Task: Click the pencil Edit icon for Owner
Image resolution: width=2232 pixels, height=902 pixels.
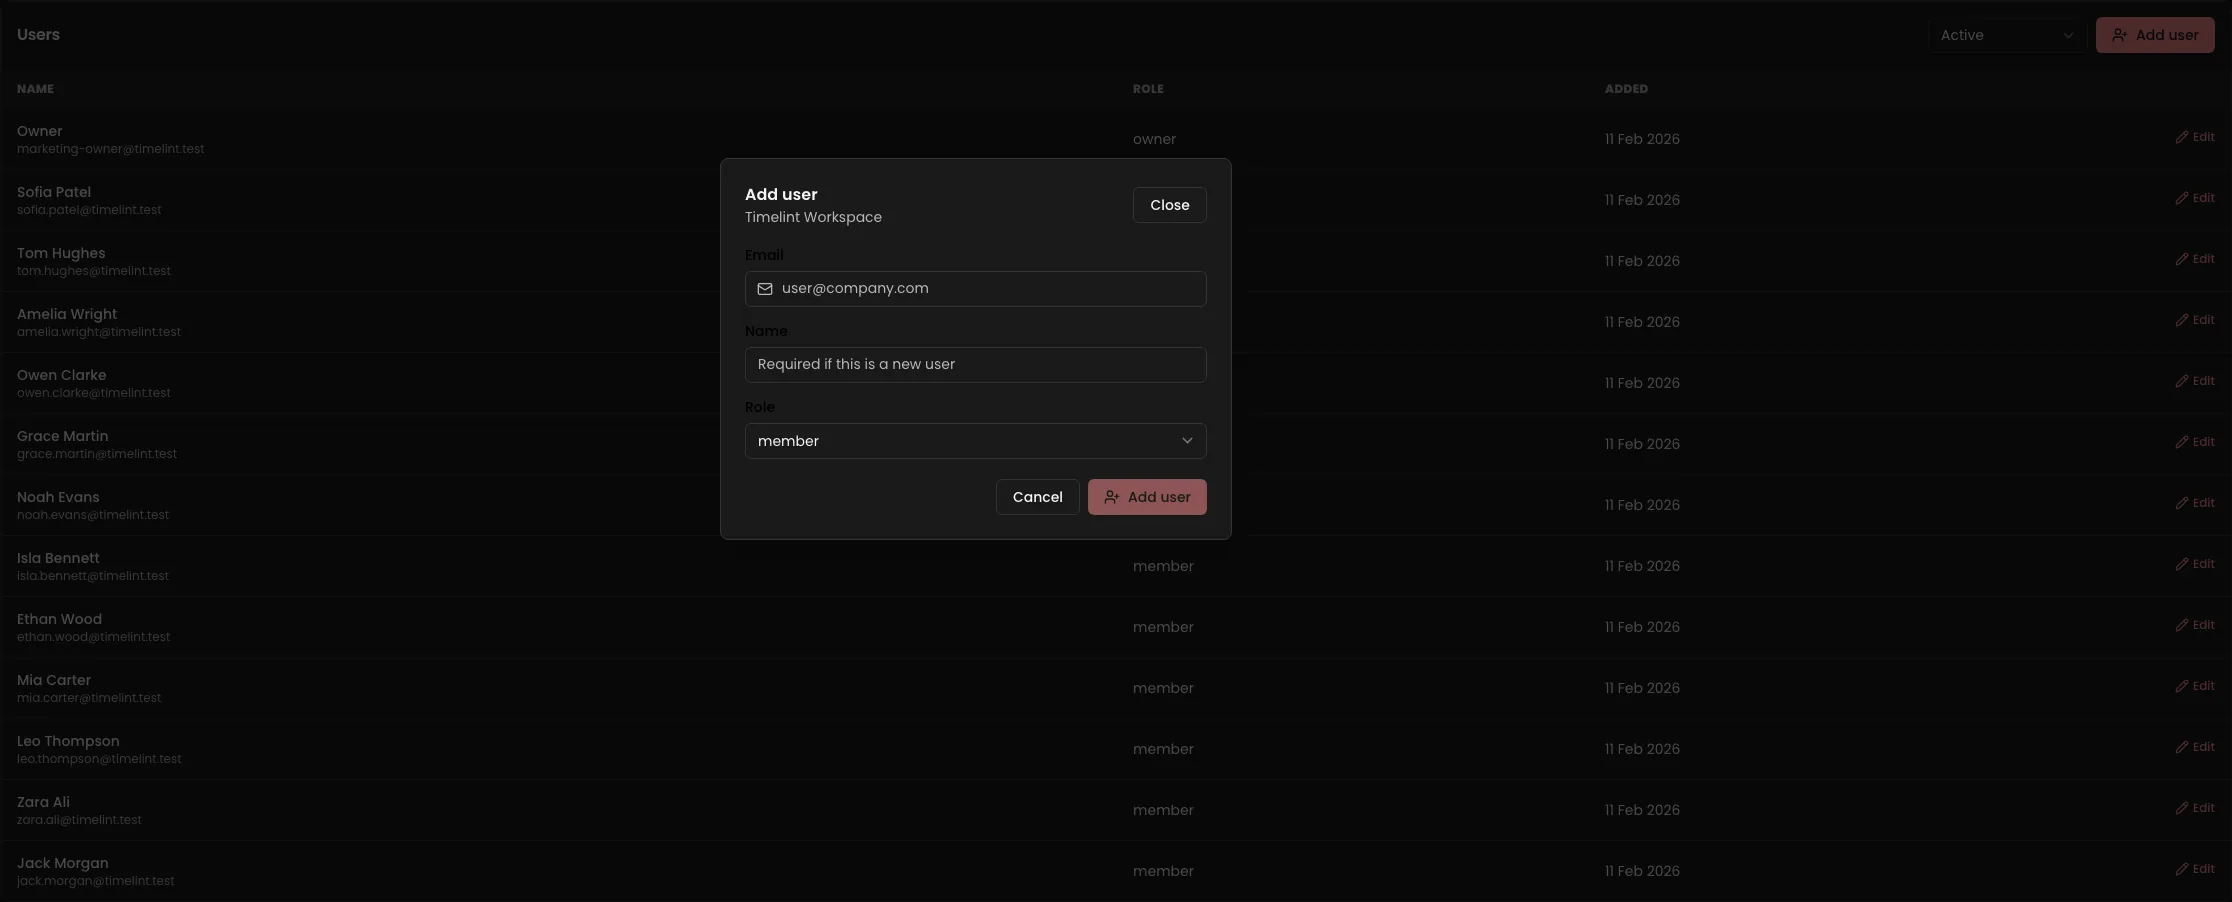Action: coord(2181,137)
